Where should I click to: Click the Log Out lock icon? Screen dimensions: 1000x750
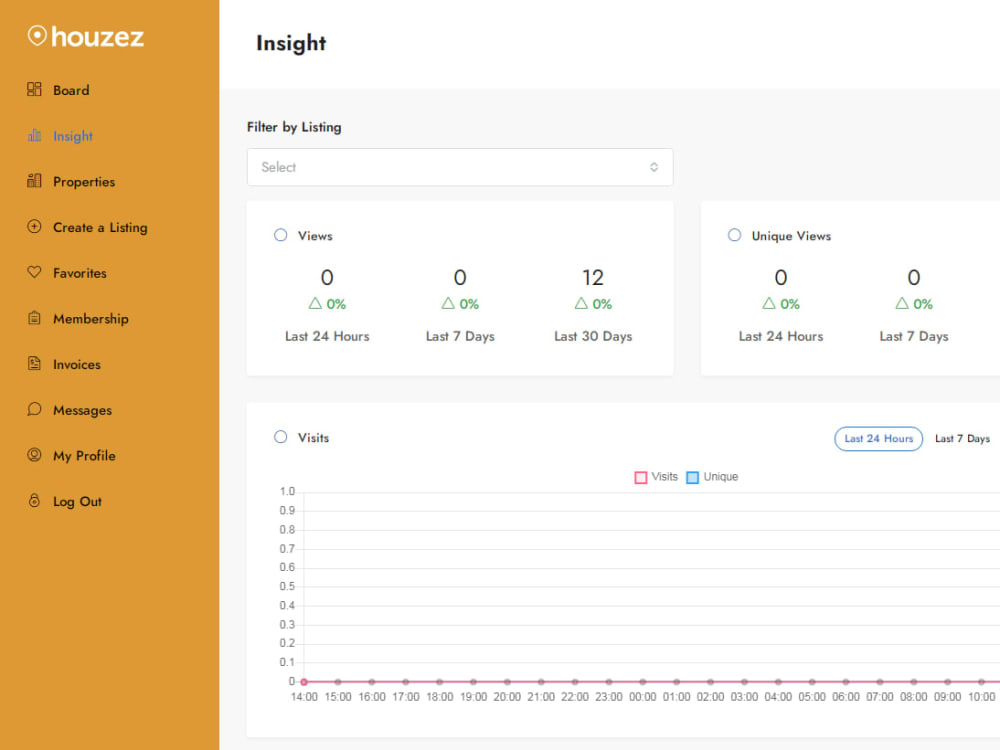(x=34, y=501)
